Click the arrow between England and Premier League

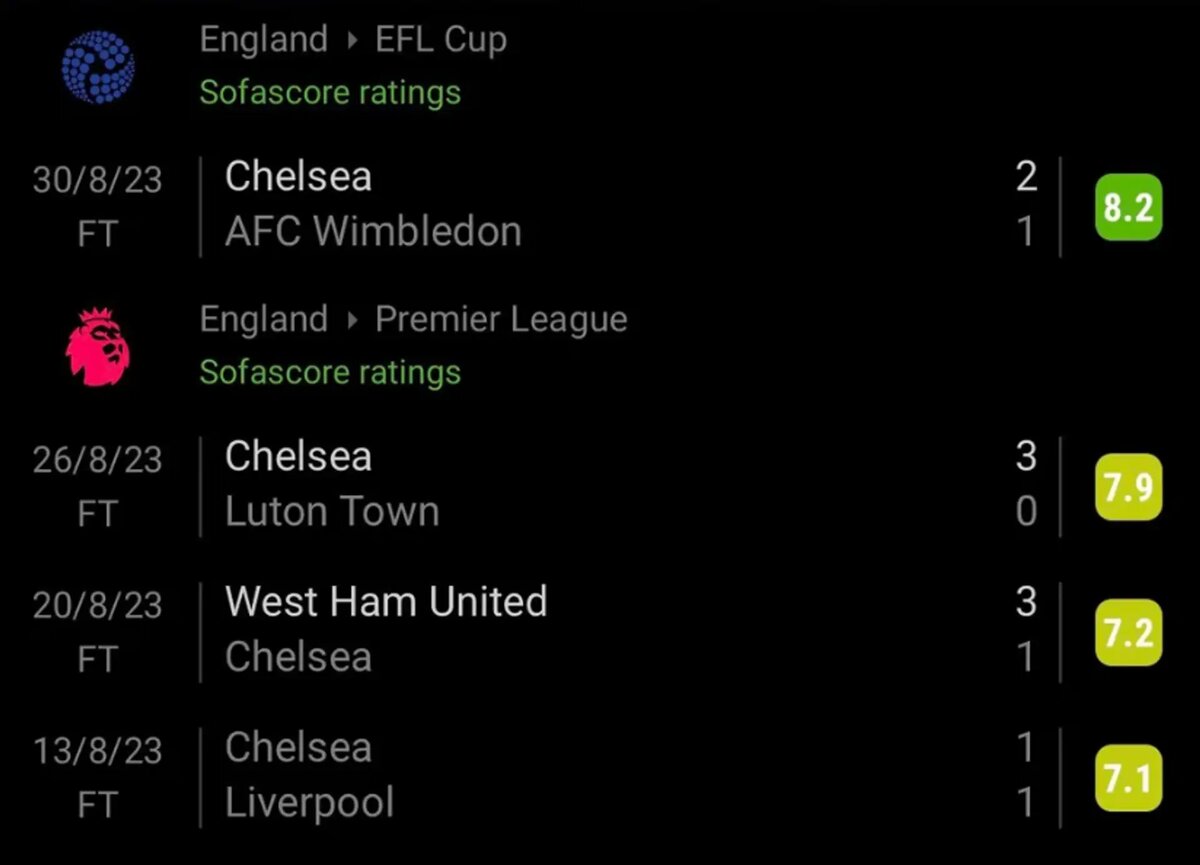[352, 321]
